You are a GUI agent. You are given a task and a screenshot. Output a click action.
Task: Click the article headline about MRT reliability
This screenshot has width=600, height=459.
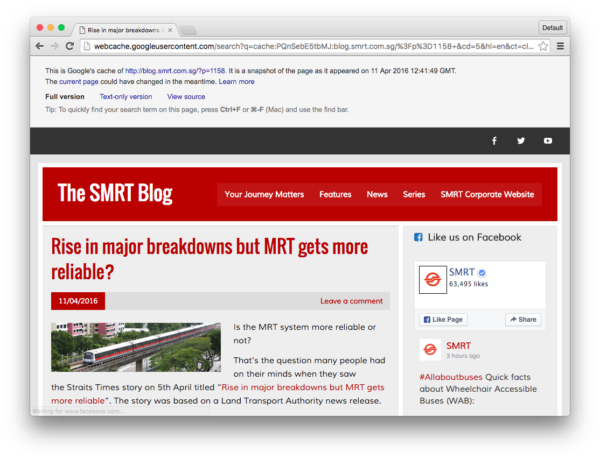coord(209,259)
